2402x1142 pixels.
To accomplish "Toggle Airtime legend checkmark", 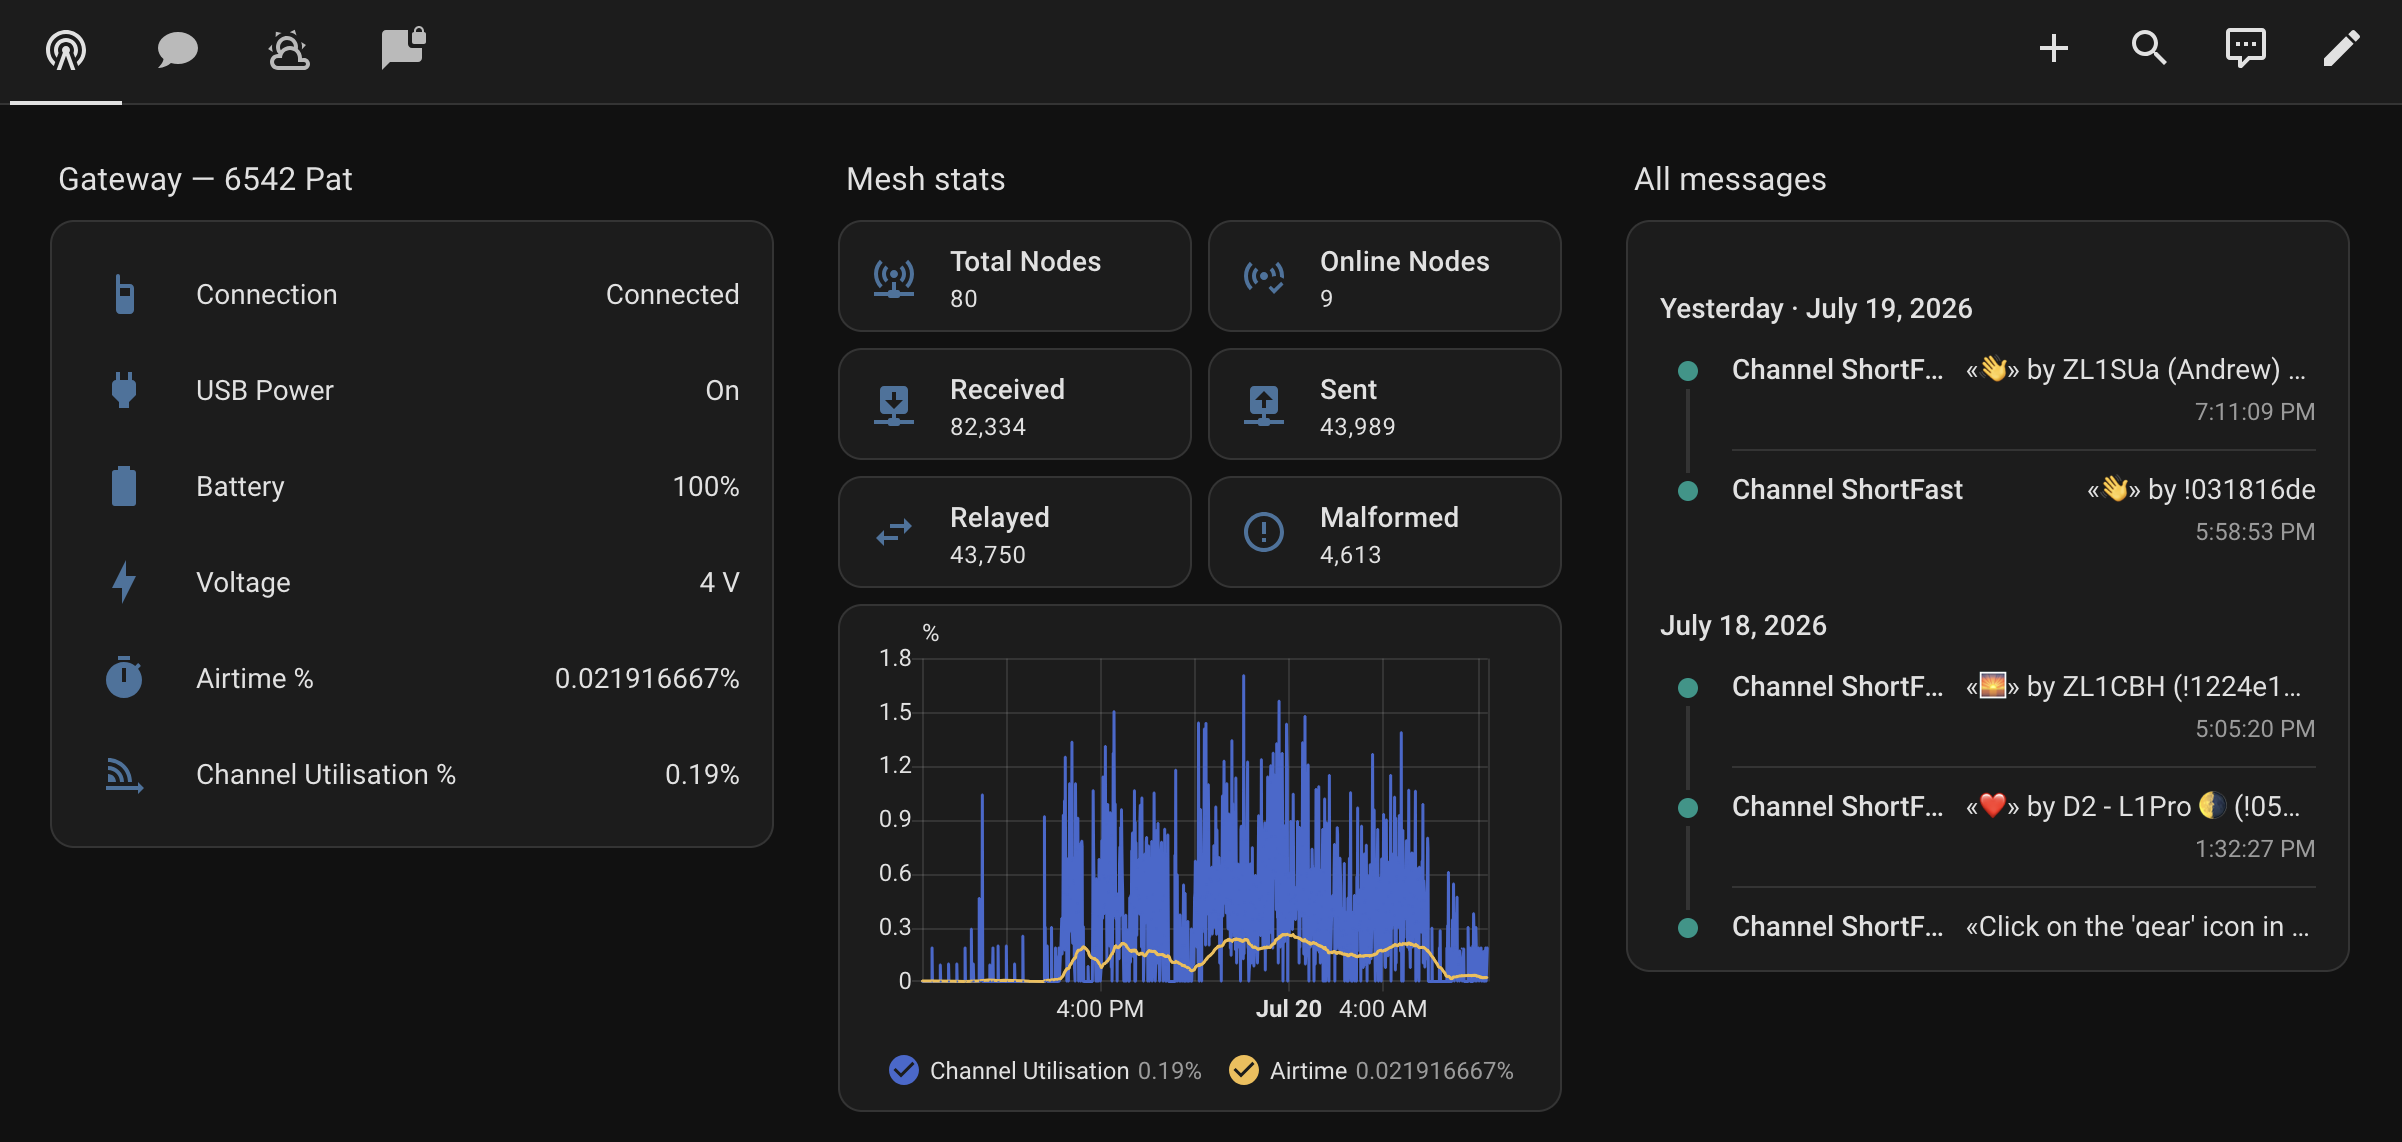I will 1243,1070.
